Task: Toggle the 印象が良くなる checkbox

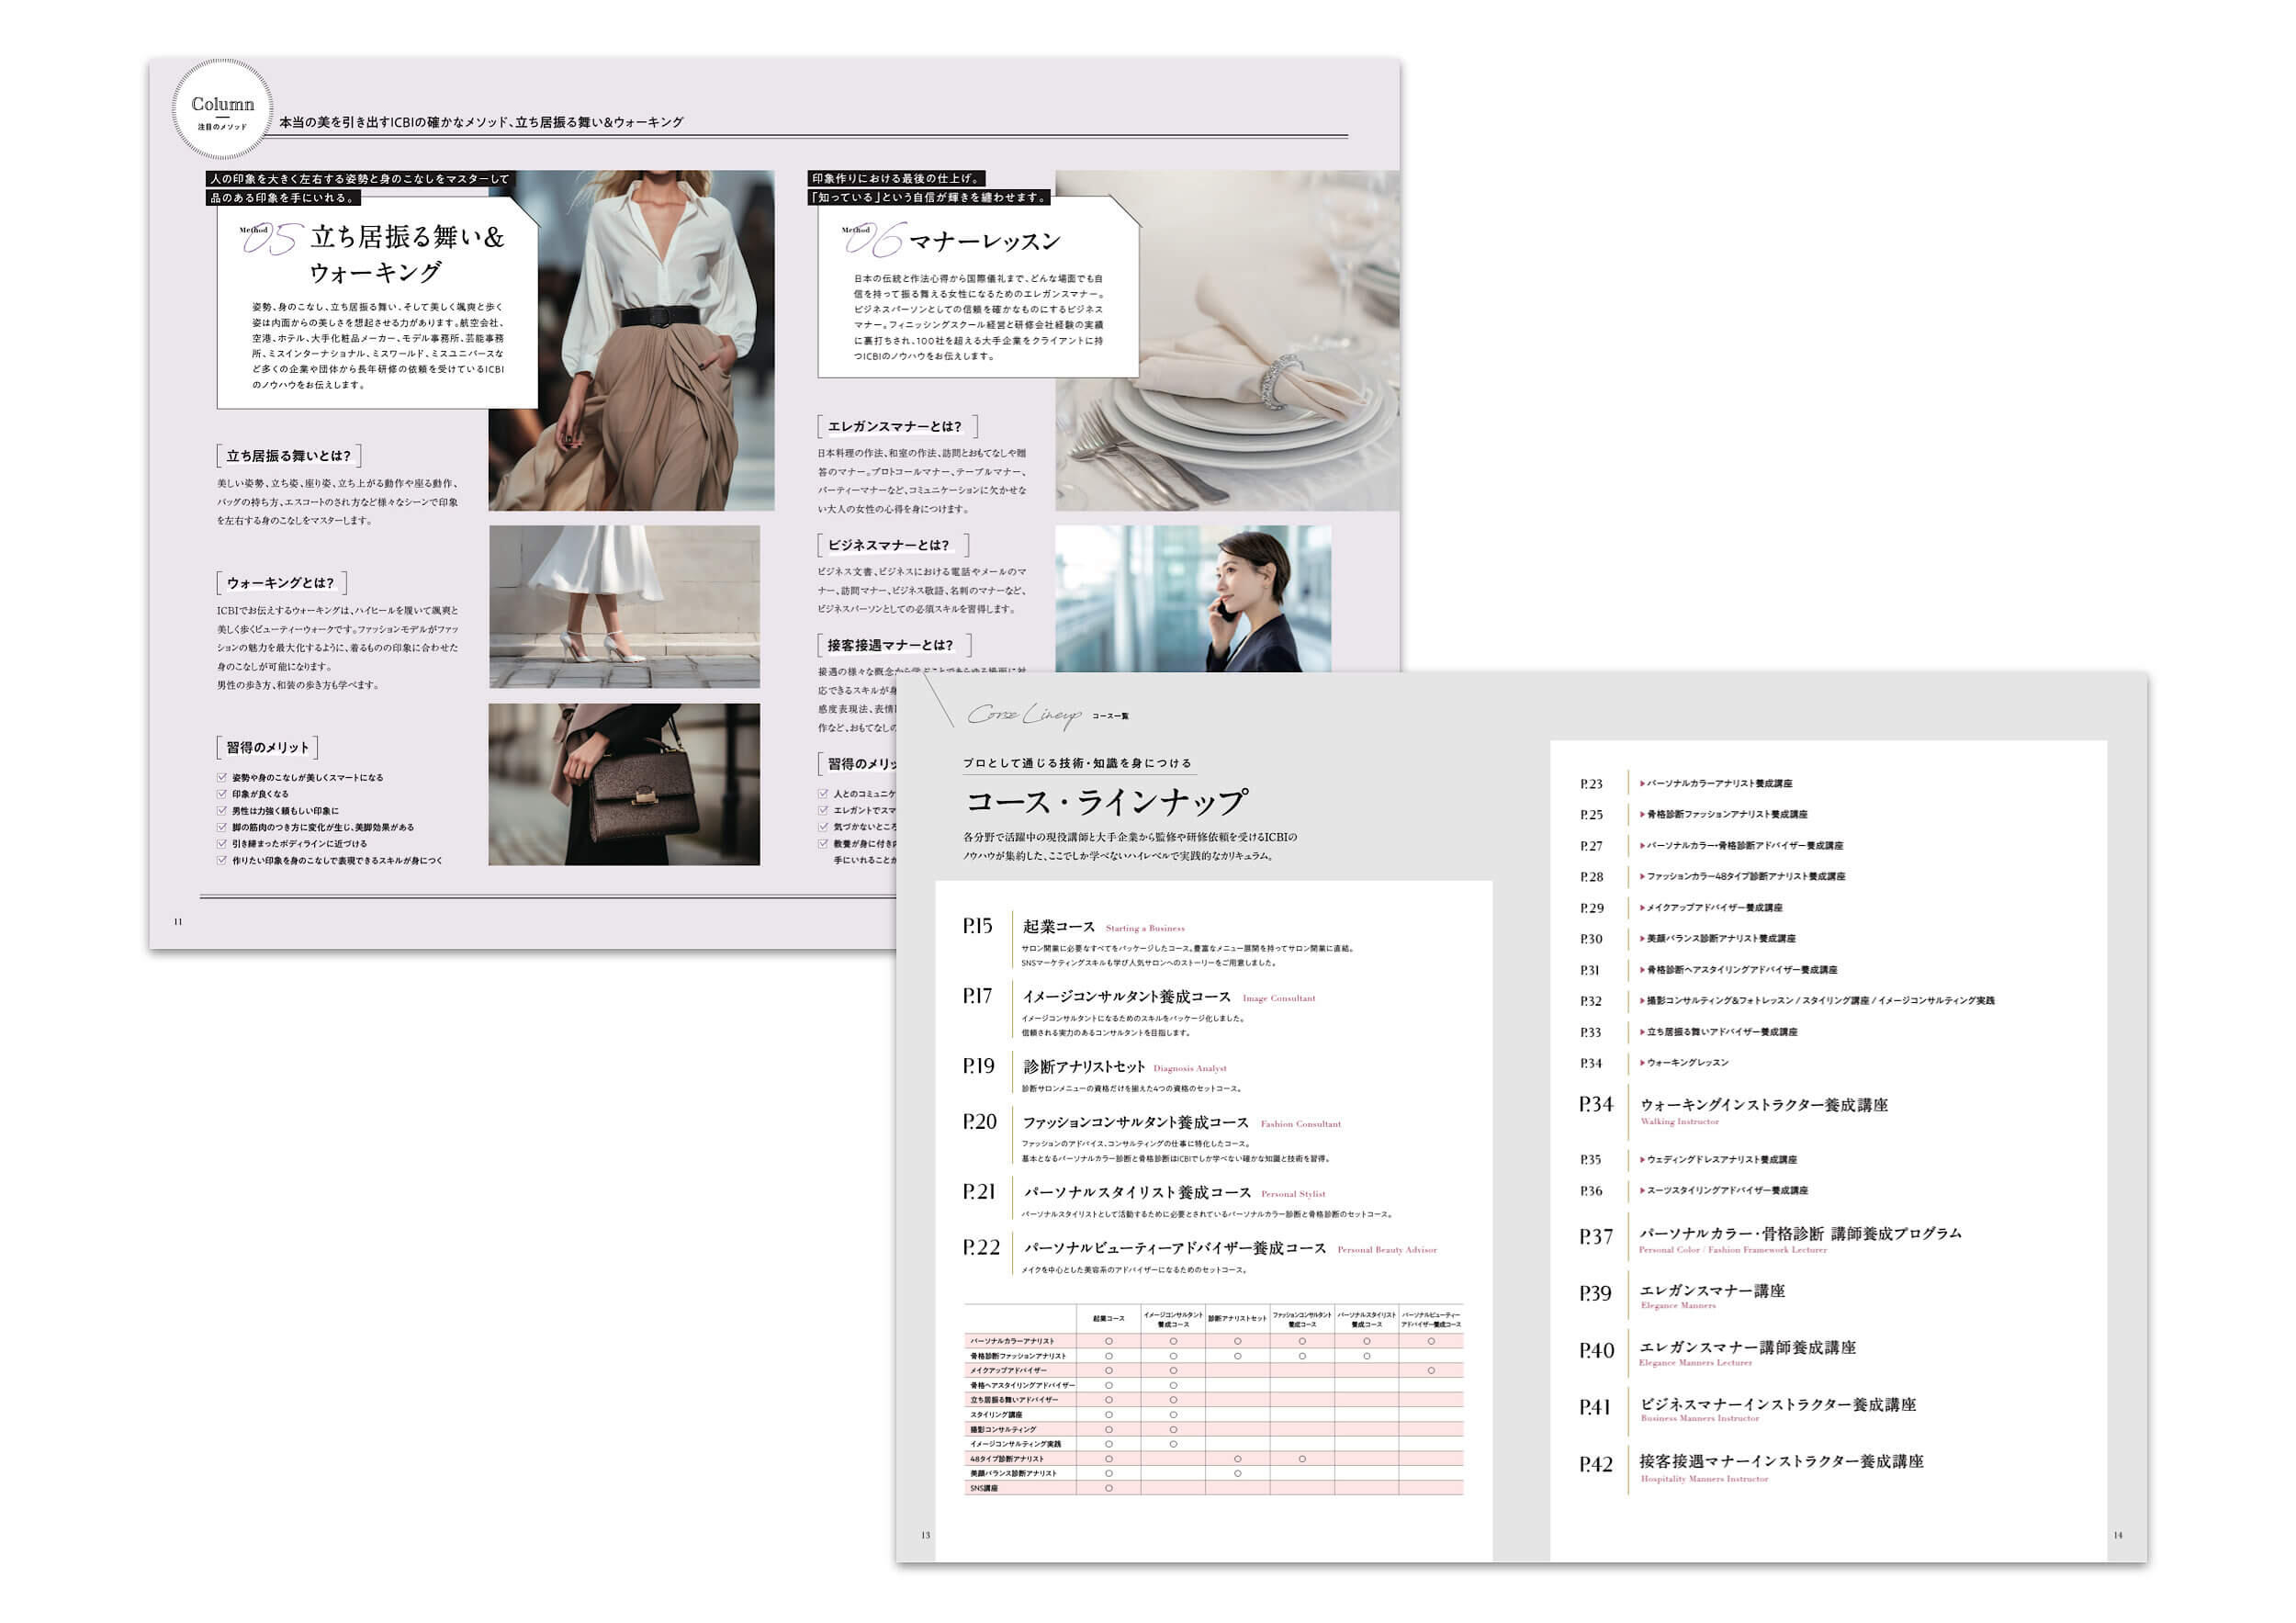Action: [x=222, y=794]
